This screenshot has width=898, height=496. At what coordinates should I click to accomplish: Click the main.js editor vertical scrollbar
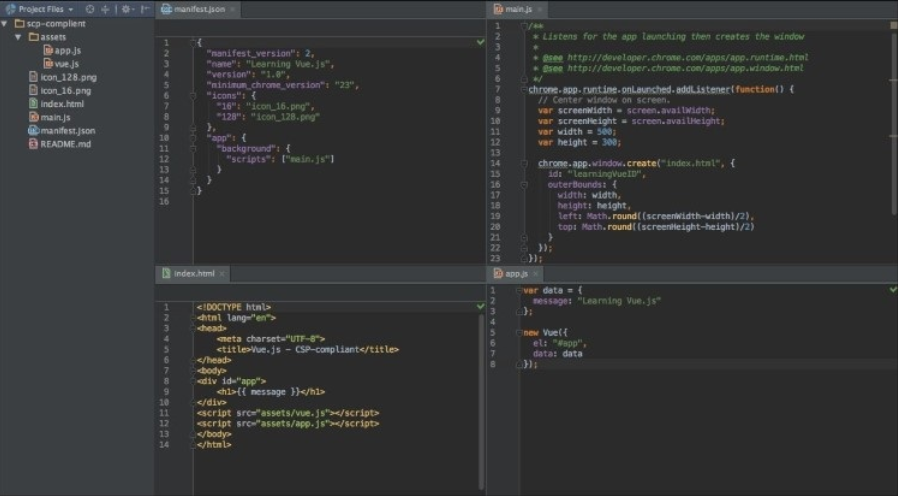(x=893, y=120)
